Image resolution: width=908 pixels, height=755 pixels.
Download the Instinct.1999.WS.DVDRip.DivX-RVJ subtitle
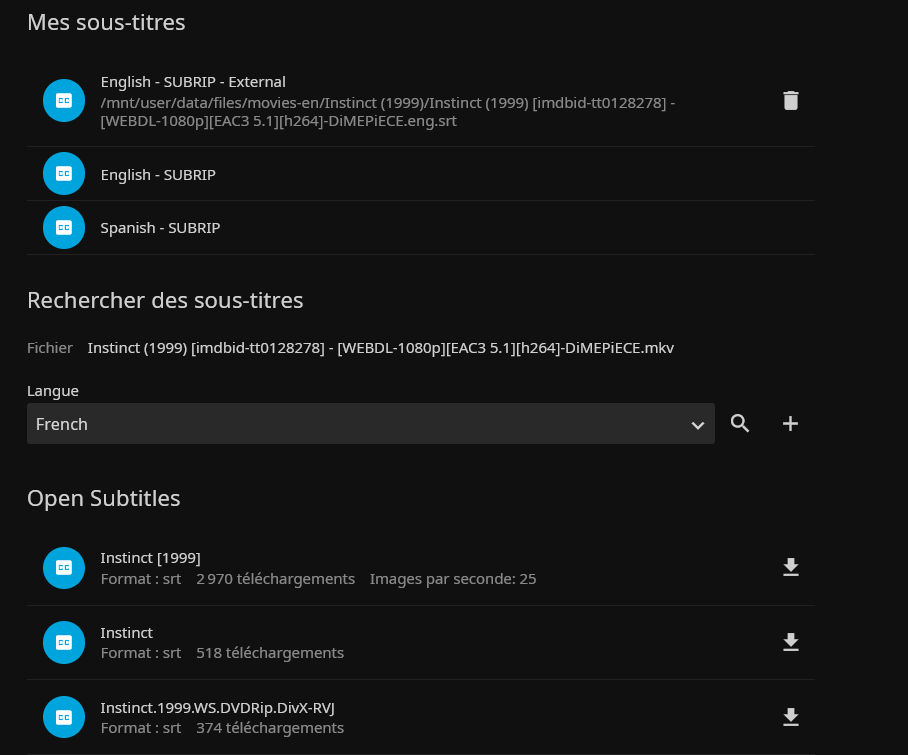790,717
